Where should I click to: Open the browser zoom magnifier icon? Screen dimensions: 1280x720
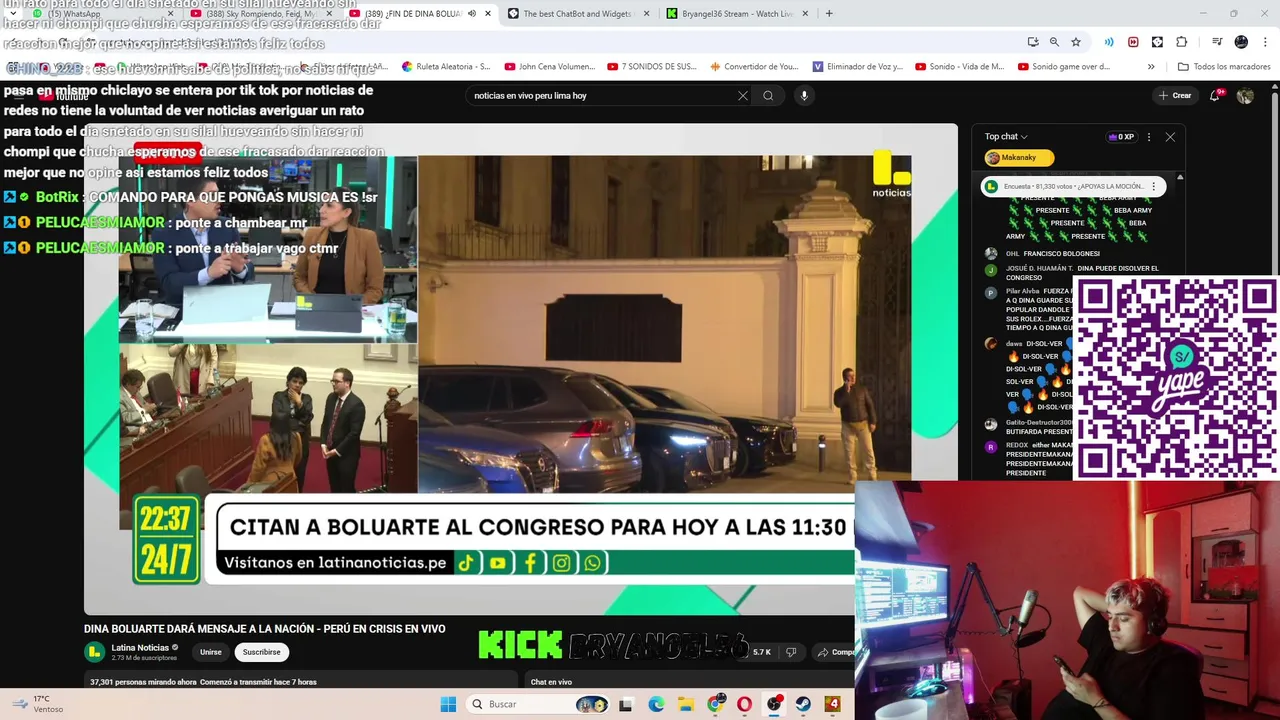[1054, 42]
